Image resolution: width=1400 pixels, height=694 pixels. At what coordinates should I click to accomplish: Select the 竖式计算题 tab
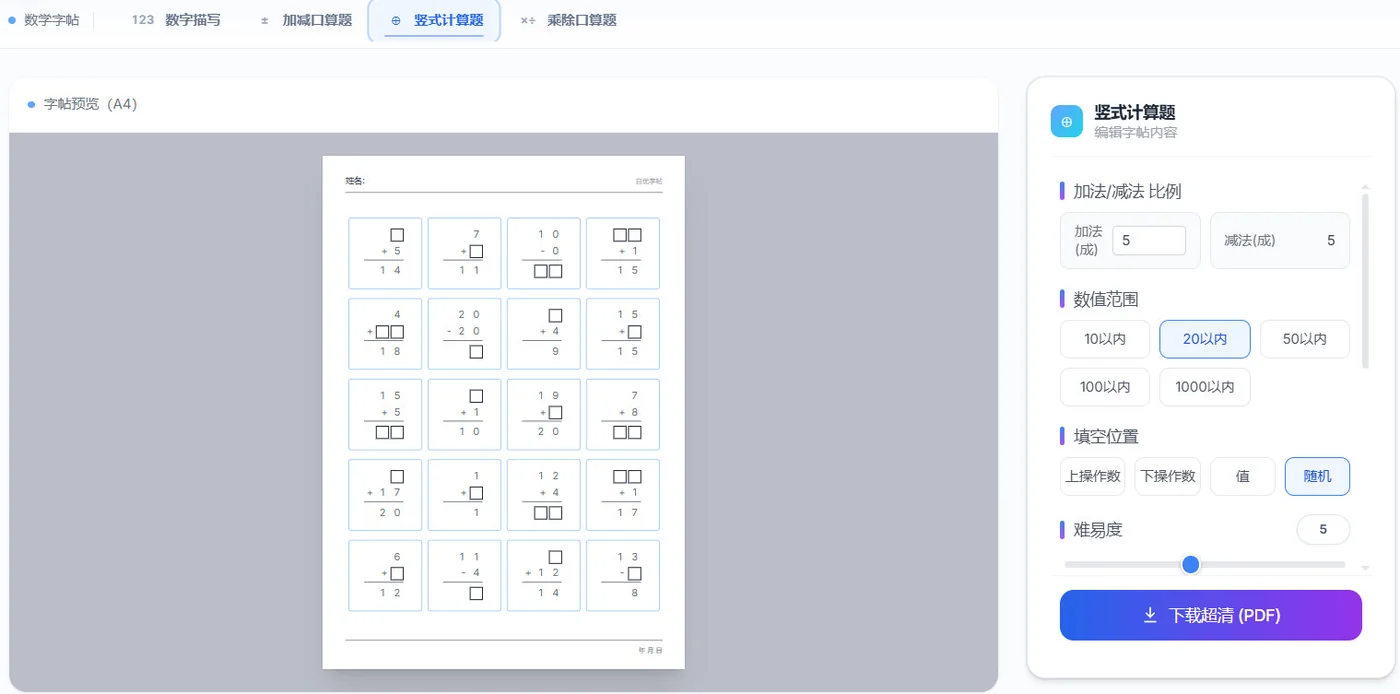point(434,20)
